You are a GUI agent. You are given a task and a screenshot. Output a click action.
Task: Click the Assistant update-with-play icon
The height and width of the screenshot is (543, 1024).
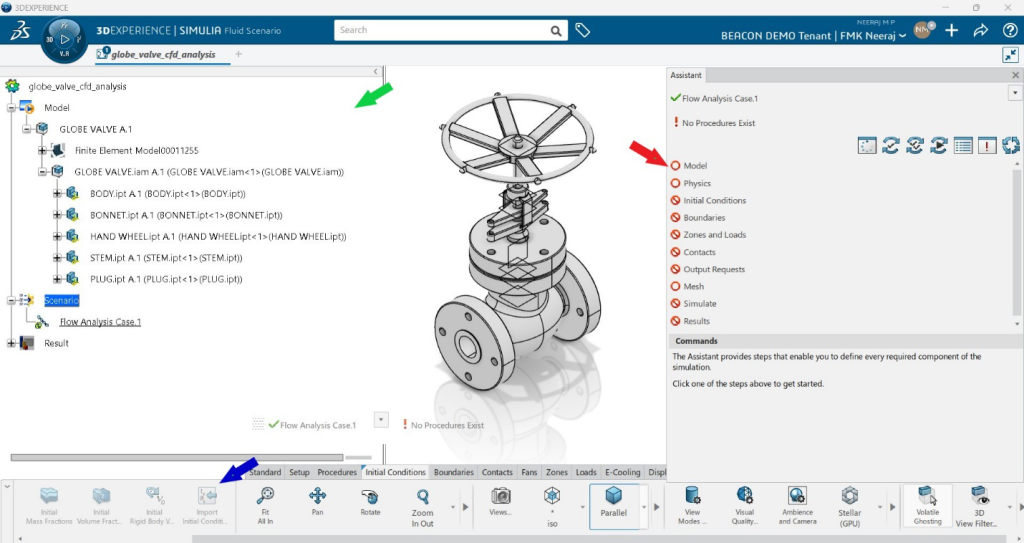tap(938, 145)
